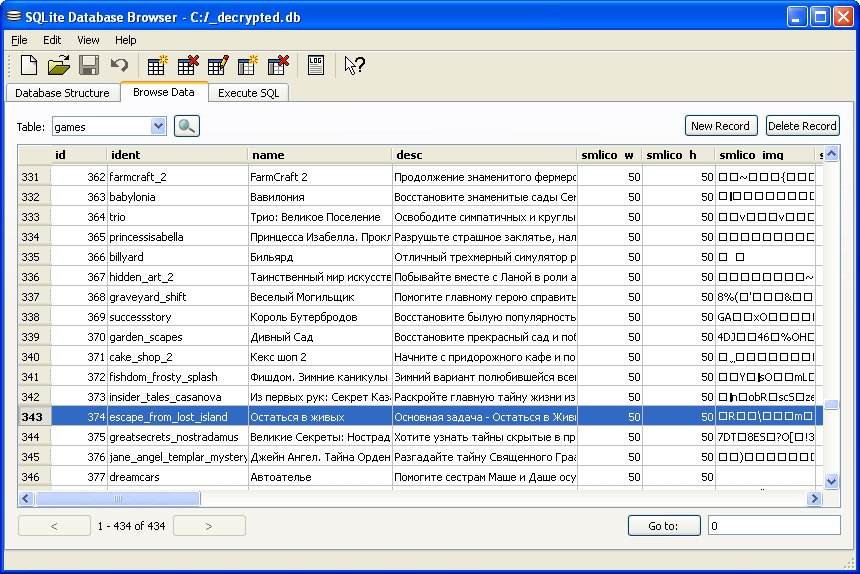This screenshot has width=860, height=574.
Task: Click the Open Database folder icon
Action: [58, 65]
